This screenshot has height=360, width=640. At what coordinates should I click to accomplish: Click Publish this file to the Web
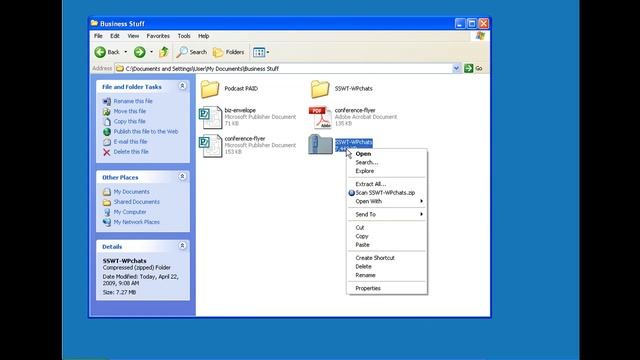point(146,131)
